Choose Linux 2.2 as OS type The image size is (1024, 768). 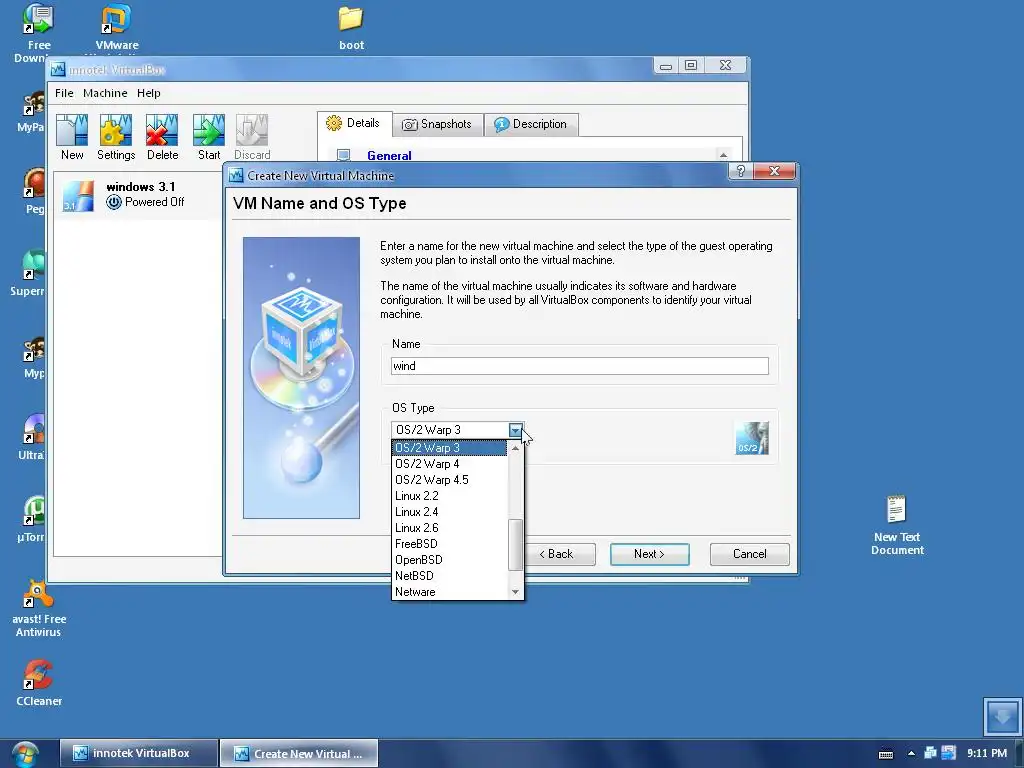click(449, 496)
